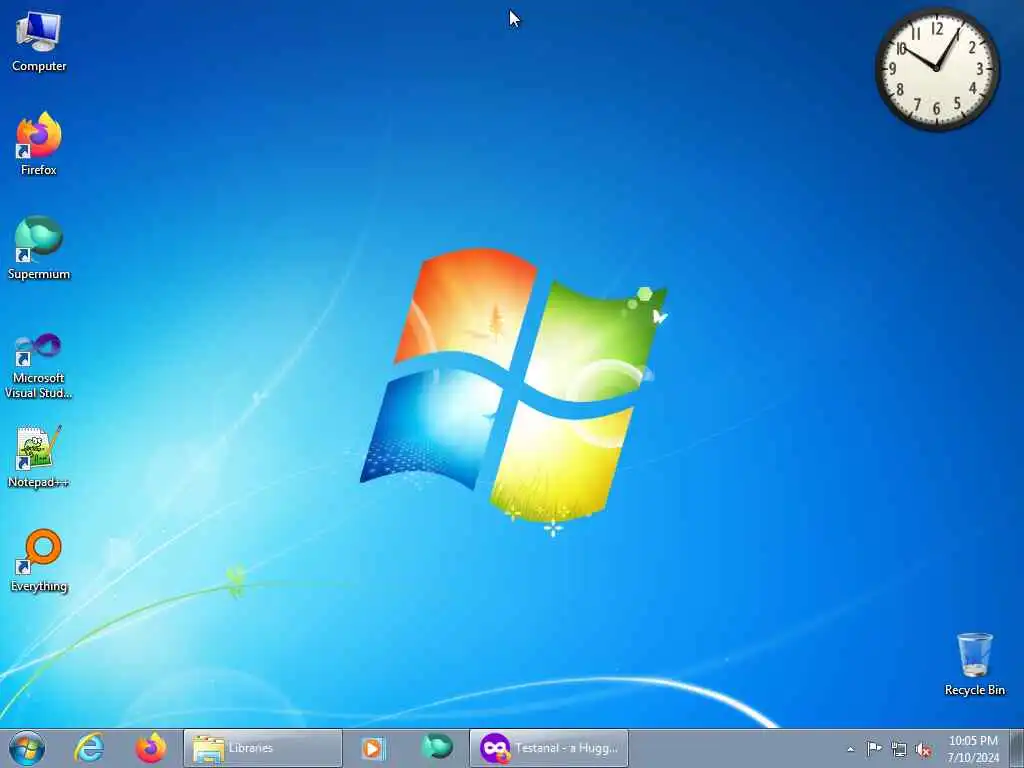
Task: Open the 10:05 PM date and time
Action: [973, 748]
